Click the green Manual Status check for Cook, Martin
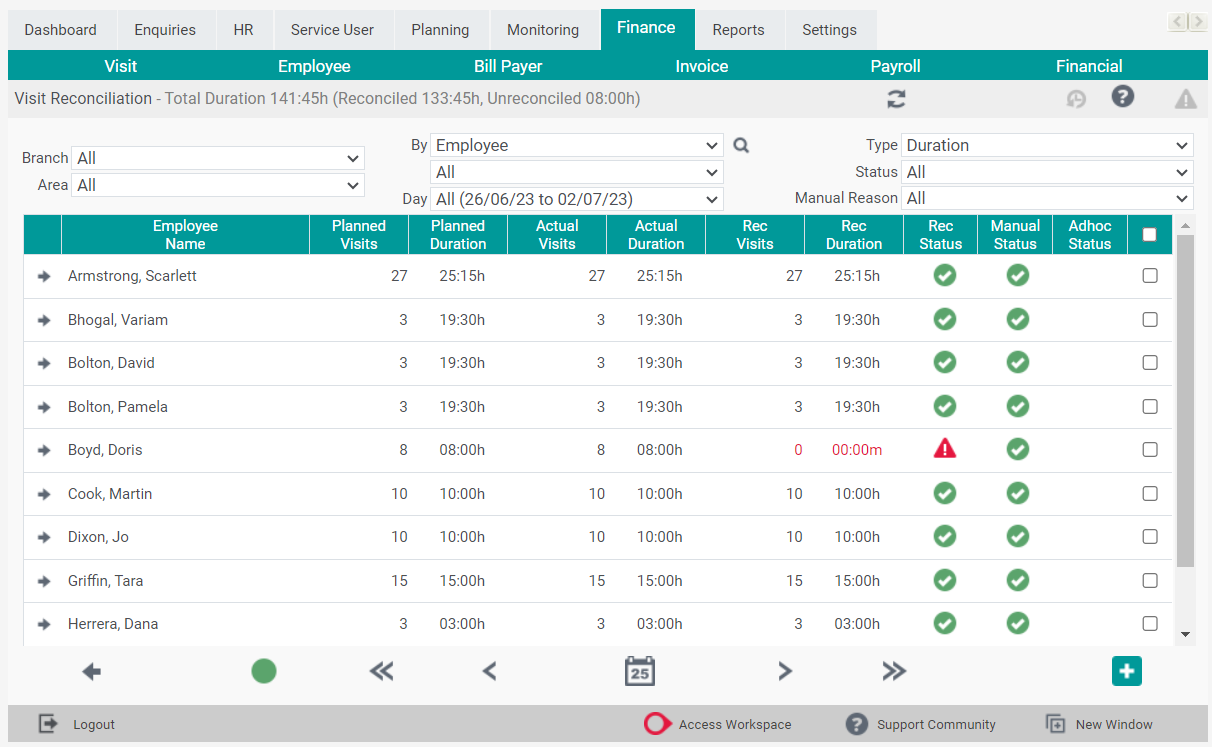 [1017, 493]
